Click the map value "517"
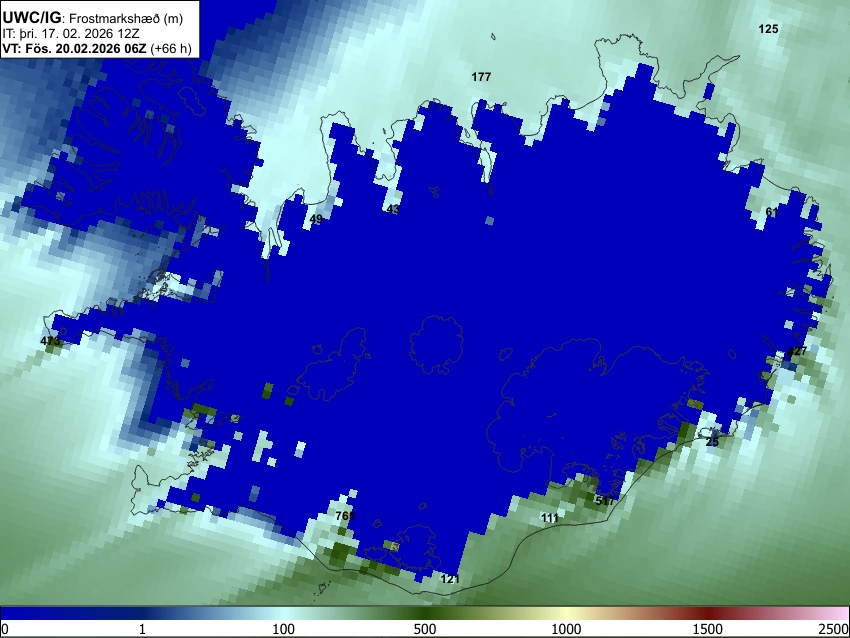Image resolution: width=850 pixels, height=638 pixels. tap(605, 501)
